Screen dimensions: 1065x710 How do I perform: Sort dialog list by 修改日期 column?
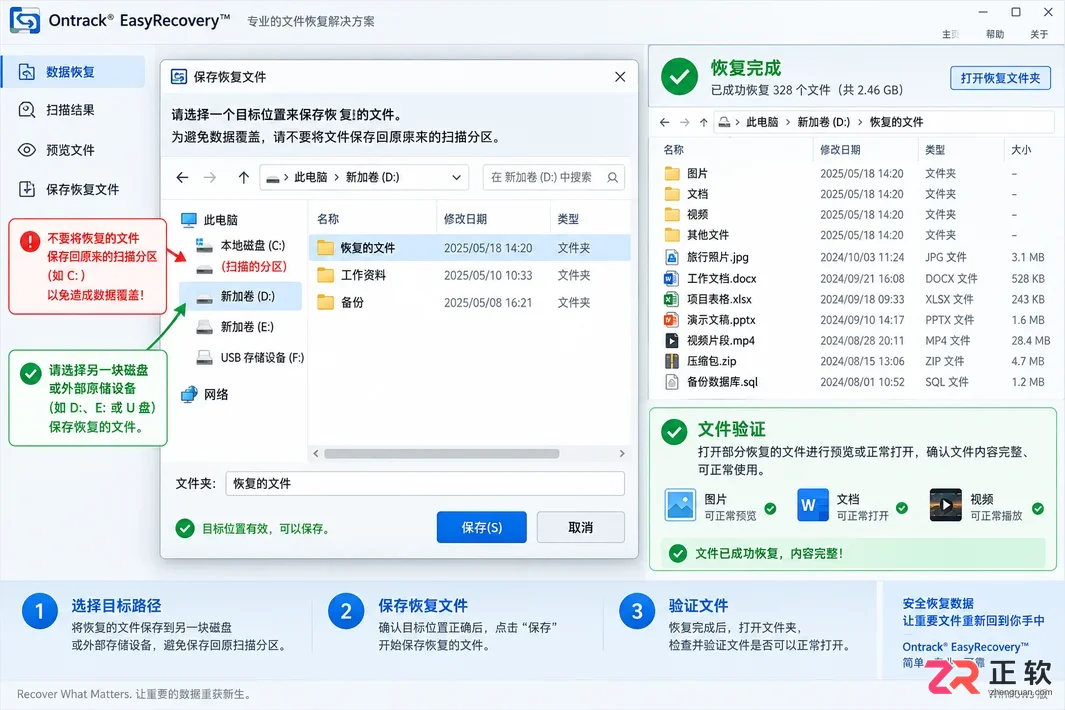coord(465,219)
